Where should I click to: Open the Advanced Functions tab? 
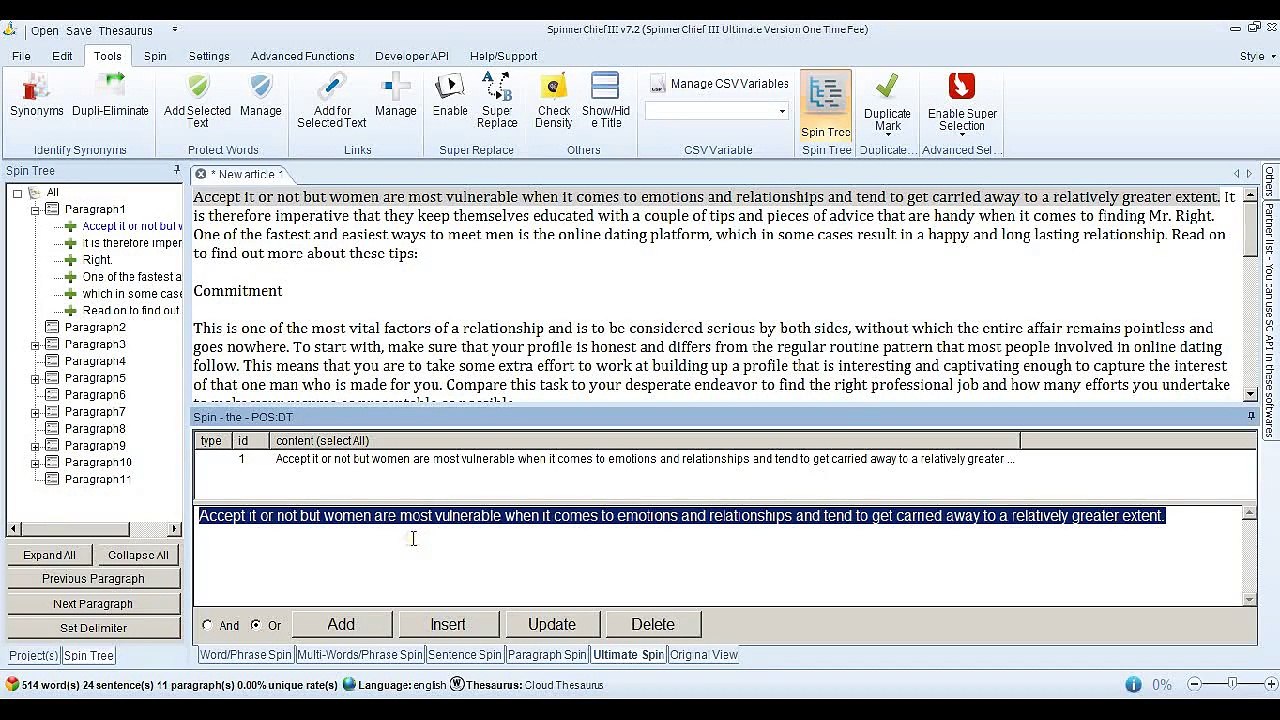point(302,56)
